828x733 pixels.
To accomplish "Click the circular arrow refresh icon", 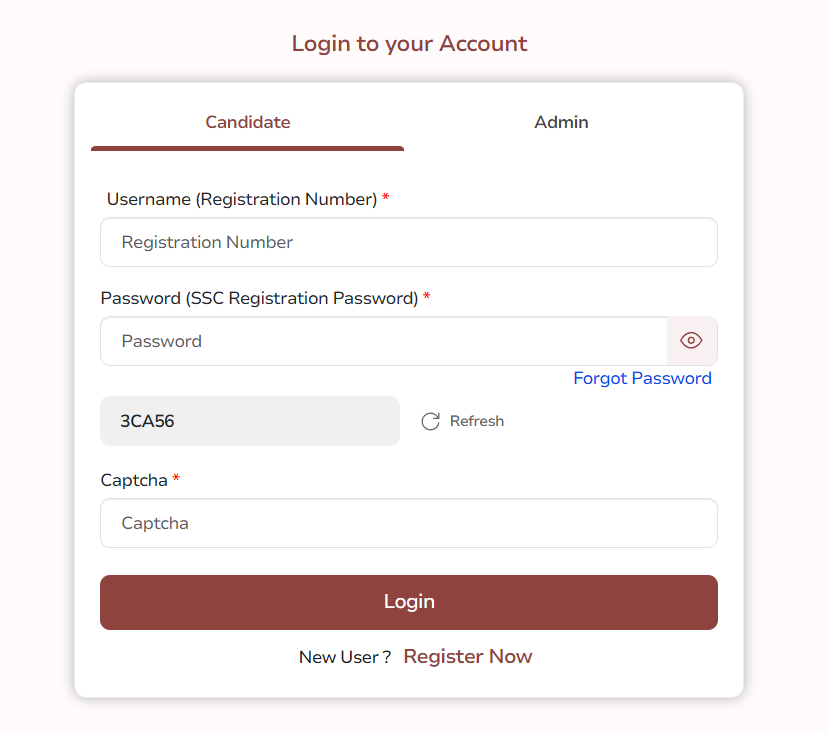I will pyautogui.click(x=431, y=421).
